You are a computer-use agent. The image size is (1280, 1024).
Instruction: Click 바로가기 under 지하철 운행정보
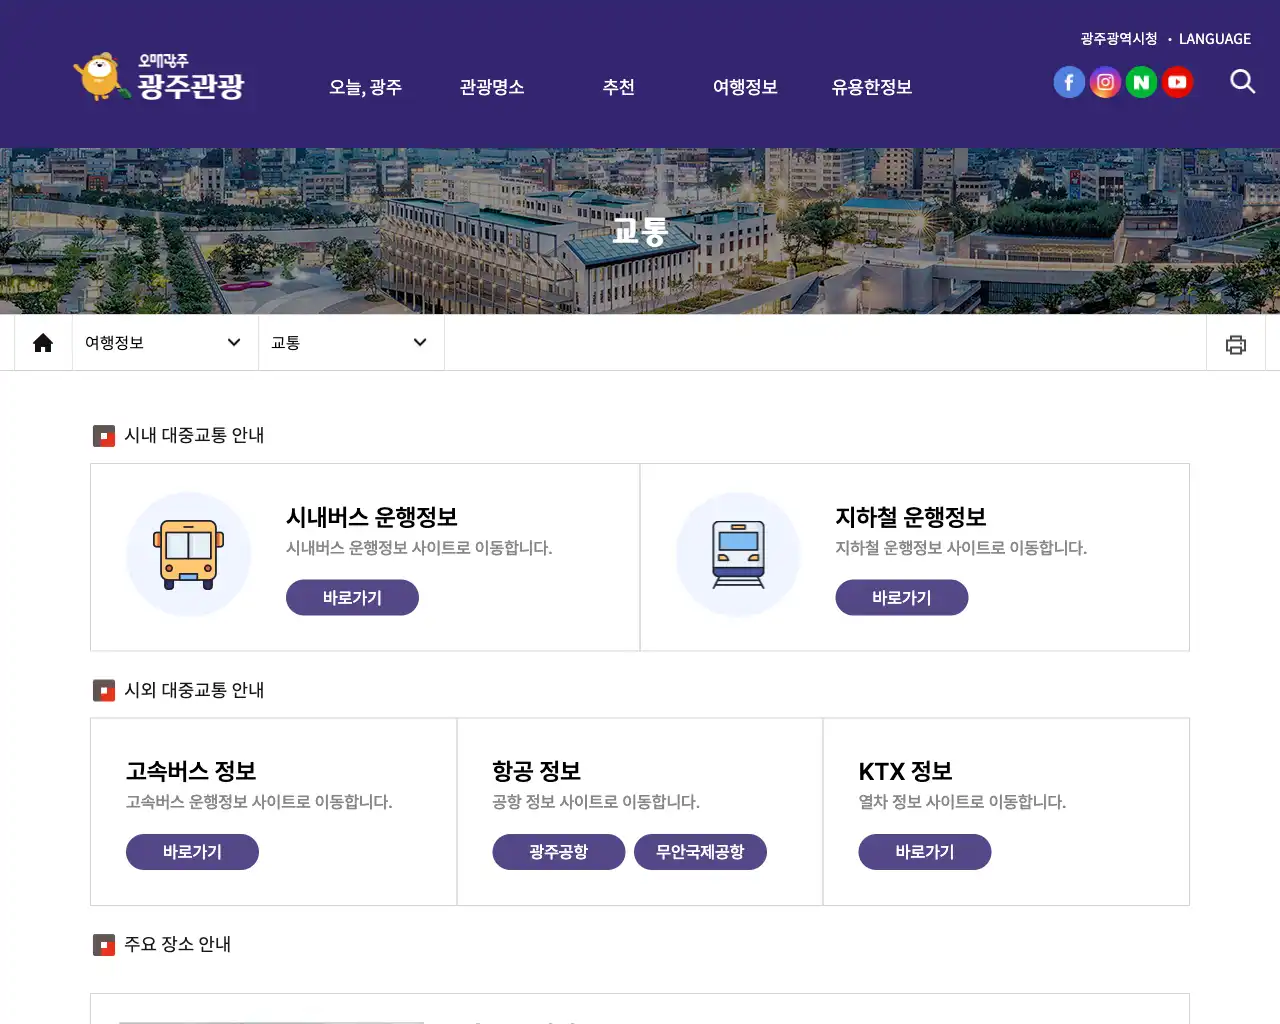click(902, 598)
